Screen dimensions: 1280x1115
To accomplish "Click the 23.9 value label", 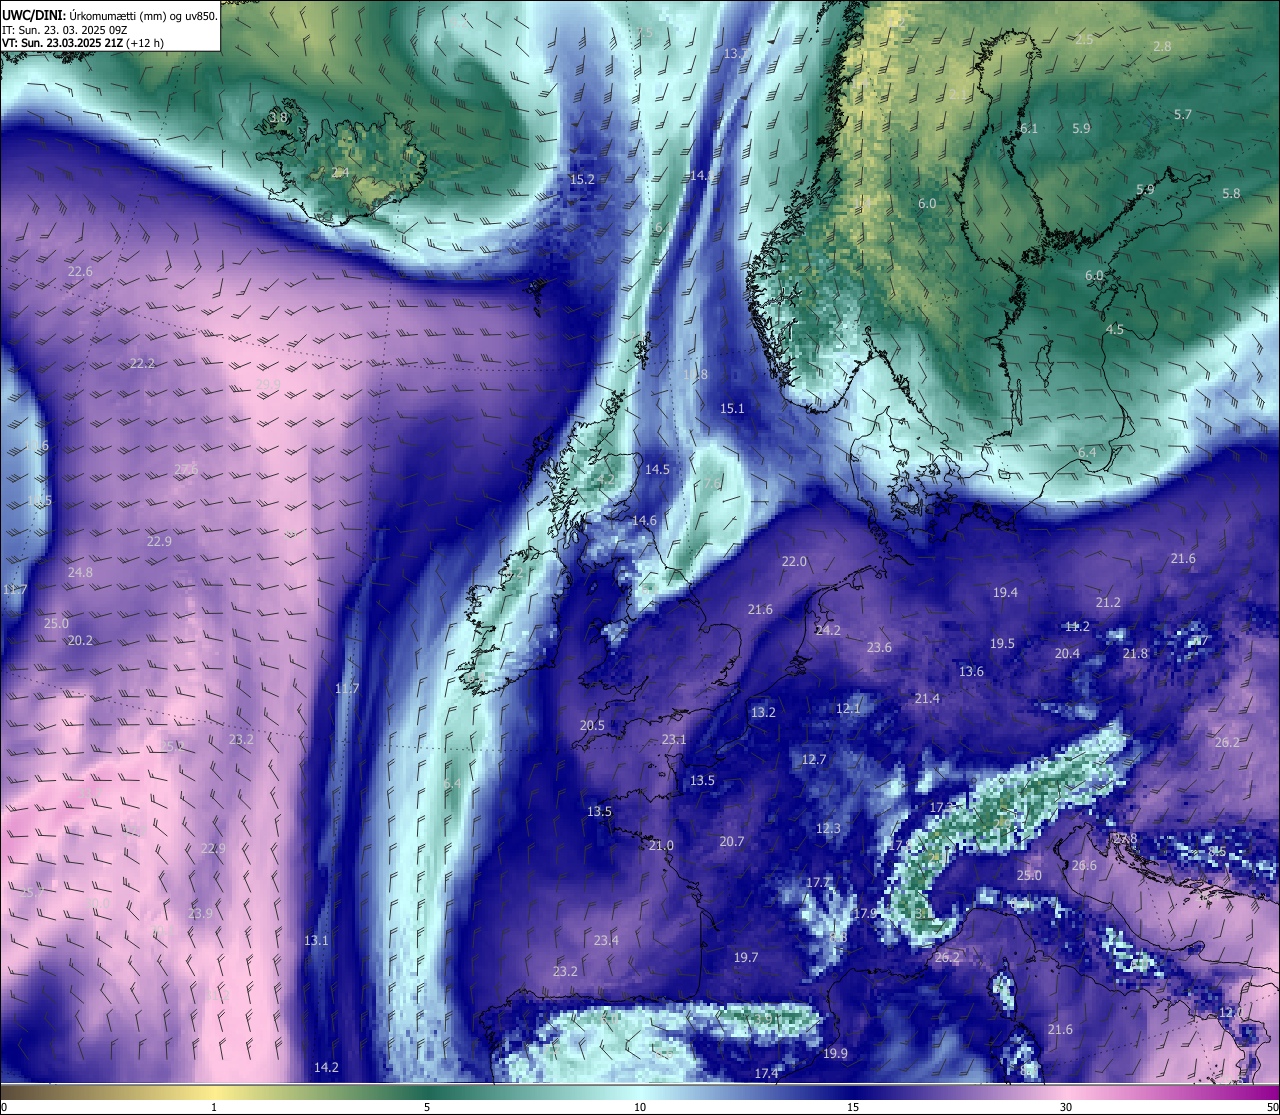I will 200,913.
